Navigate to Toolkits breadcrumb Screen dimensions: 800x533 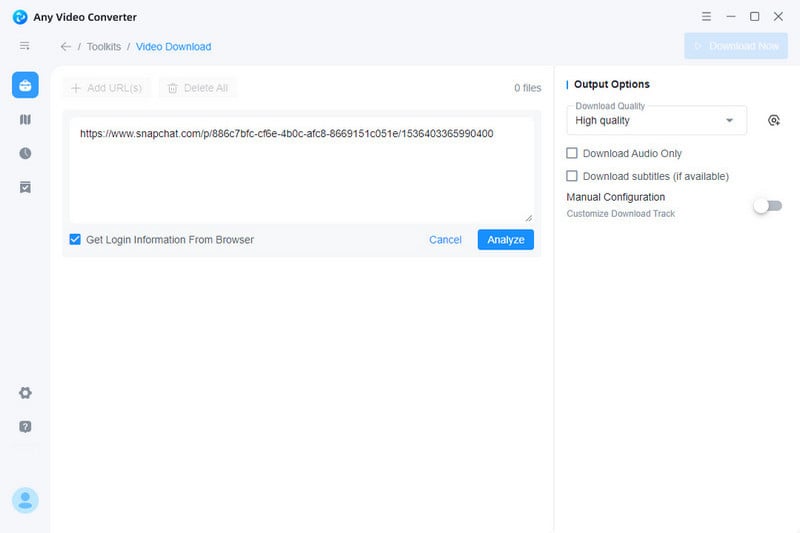tap(104, 46)
